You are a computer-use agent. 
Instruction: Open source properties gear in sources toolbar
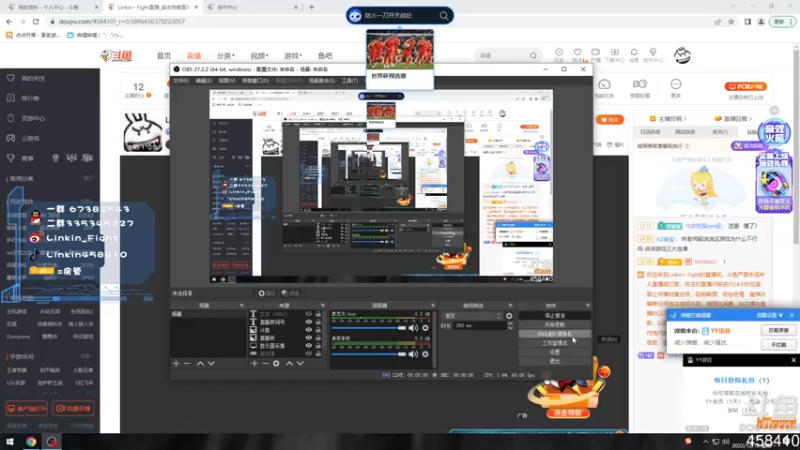coord(276,363)
